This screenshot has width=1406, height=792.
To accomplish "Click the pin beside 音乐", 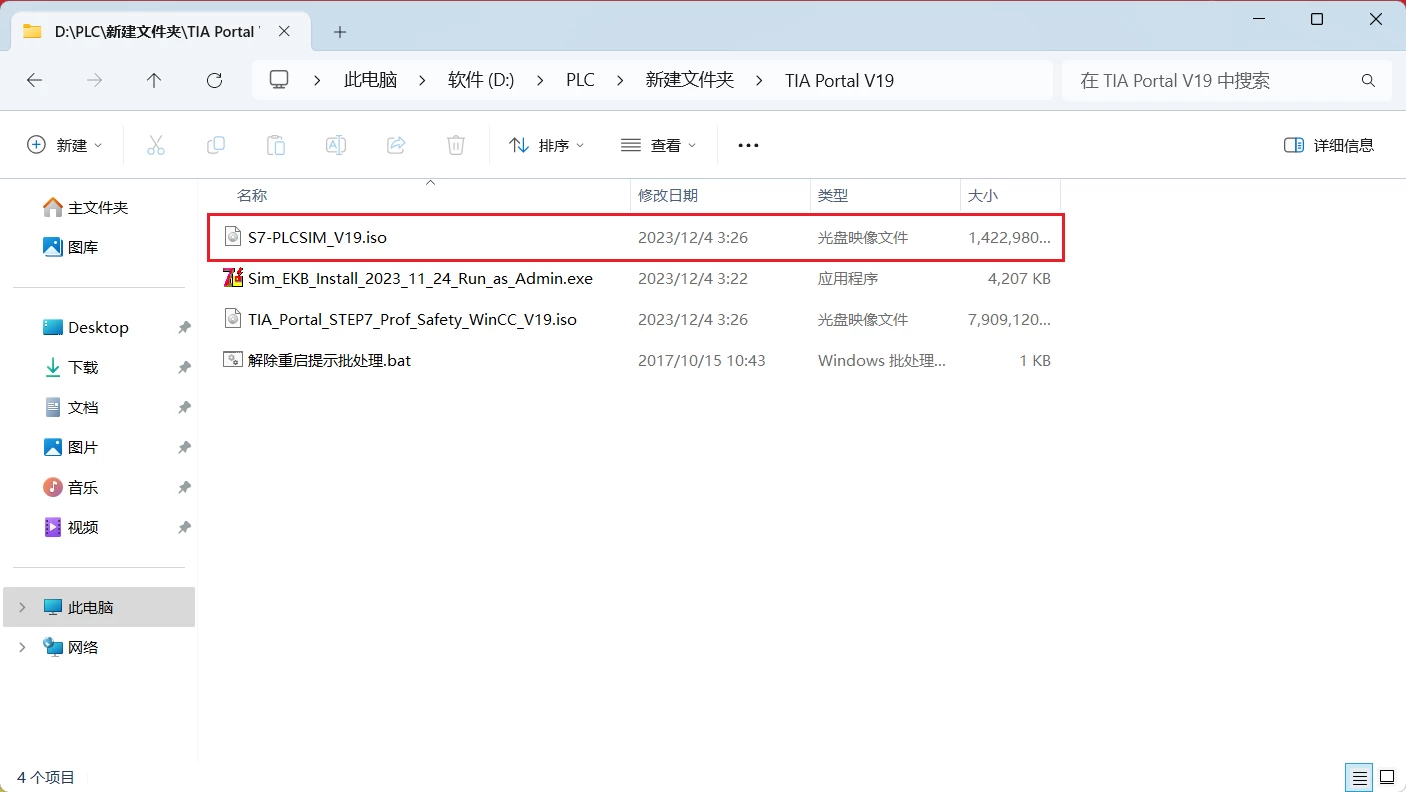I will pyautogui.click(x=184, y=488).
